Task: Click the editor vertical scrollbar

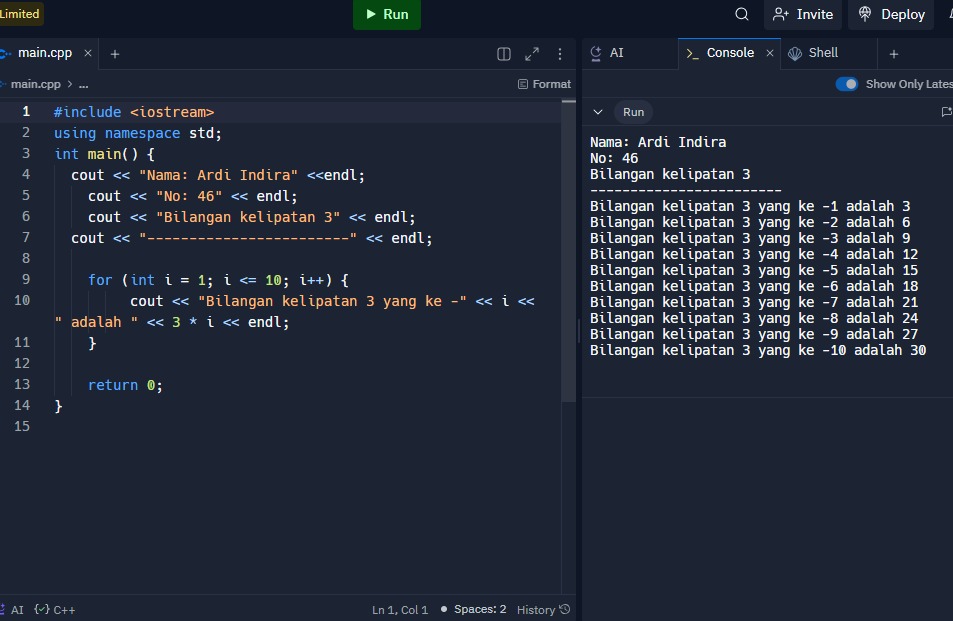Action: click(x=569, y=250)
